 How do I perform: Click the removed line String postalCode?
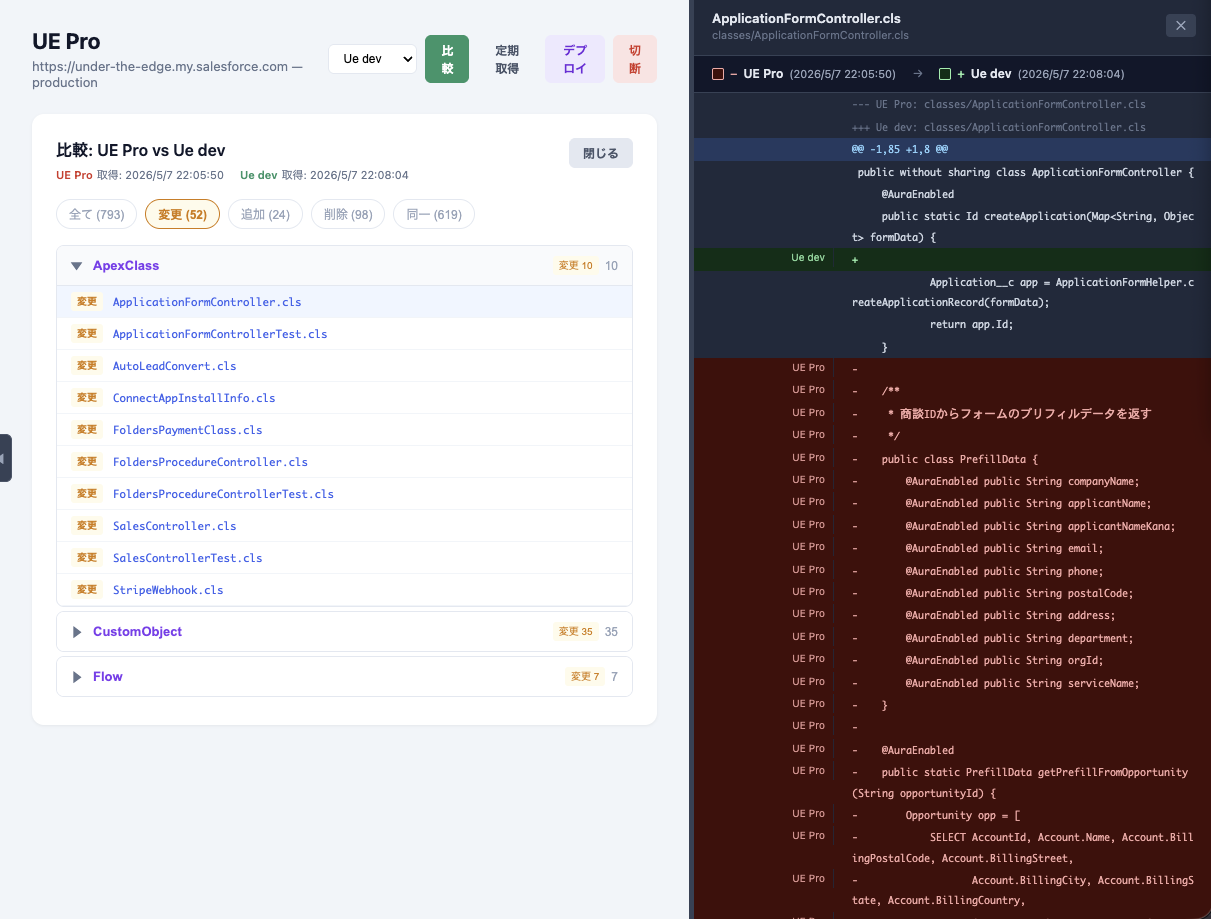[952, 593]
